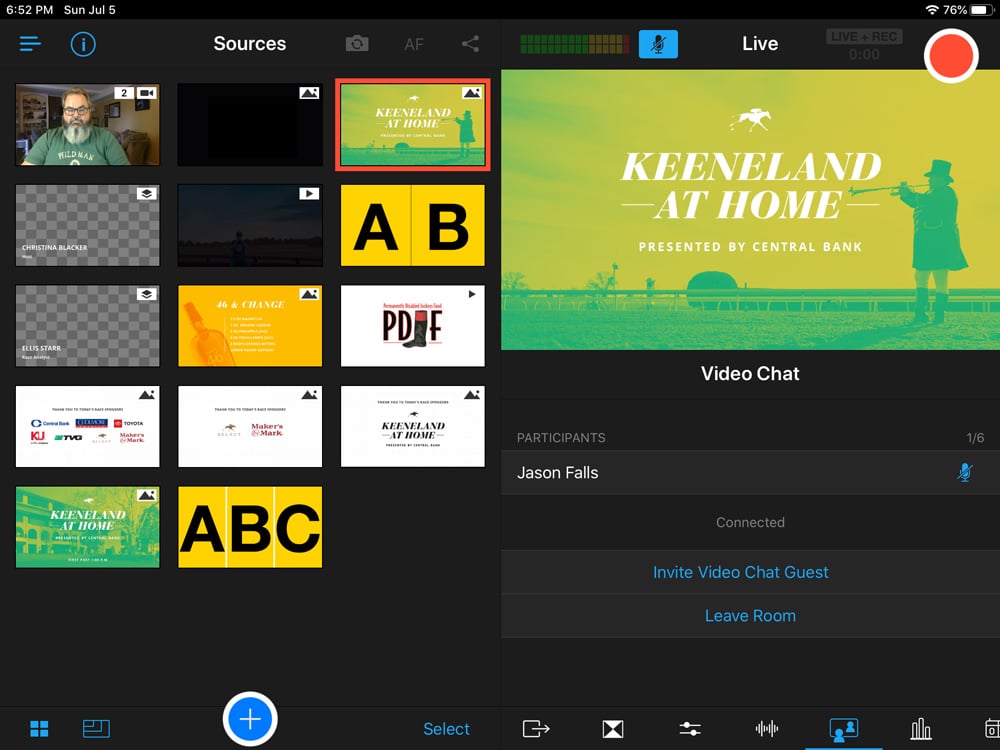
Task: Open the hamburger menu icon
Action: (x=30, y=44)
